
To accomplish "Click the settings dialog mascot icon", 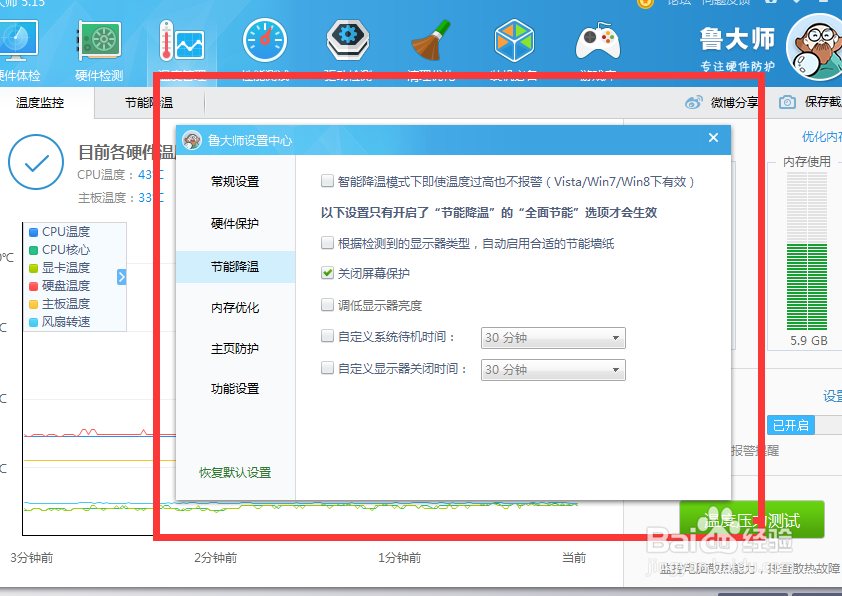I will [x=192, y=140].
